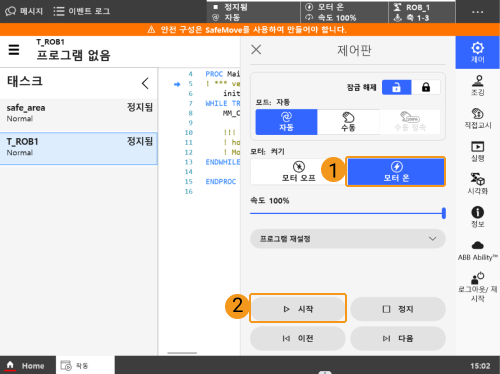This screenshot has height=374, width=500.
Task: Click the 시작 start button
Action: (298, 309)
